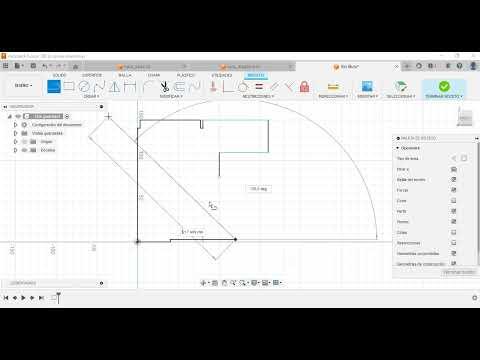Select the Line sketch tool
The width and height of the screenshot is (480, 360).
point(54,87)
